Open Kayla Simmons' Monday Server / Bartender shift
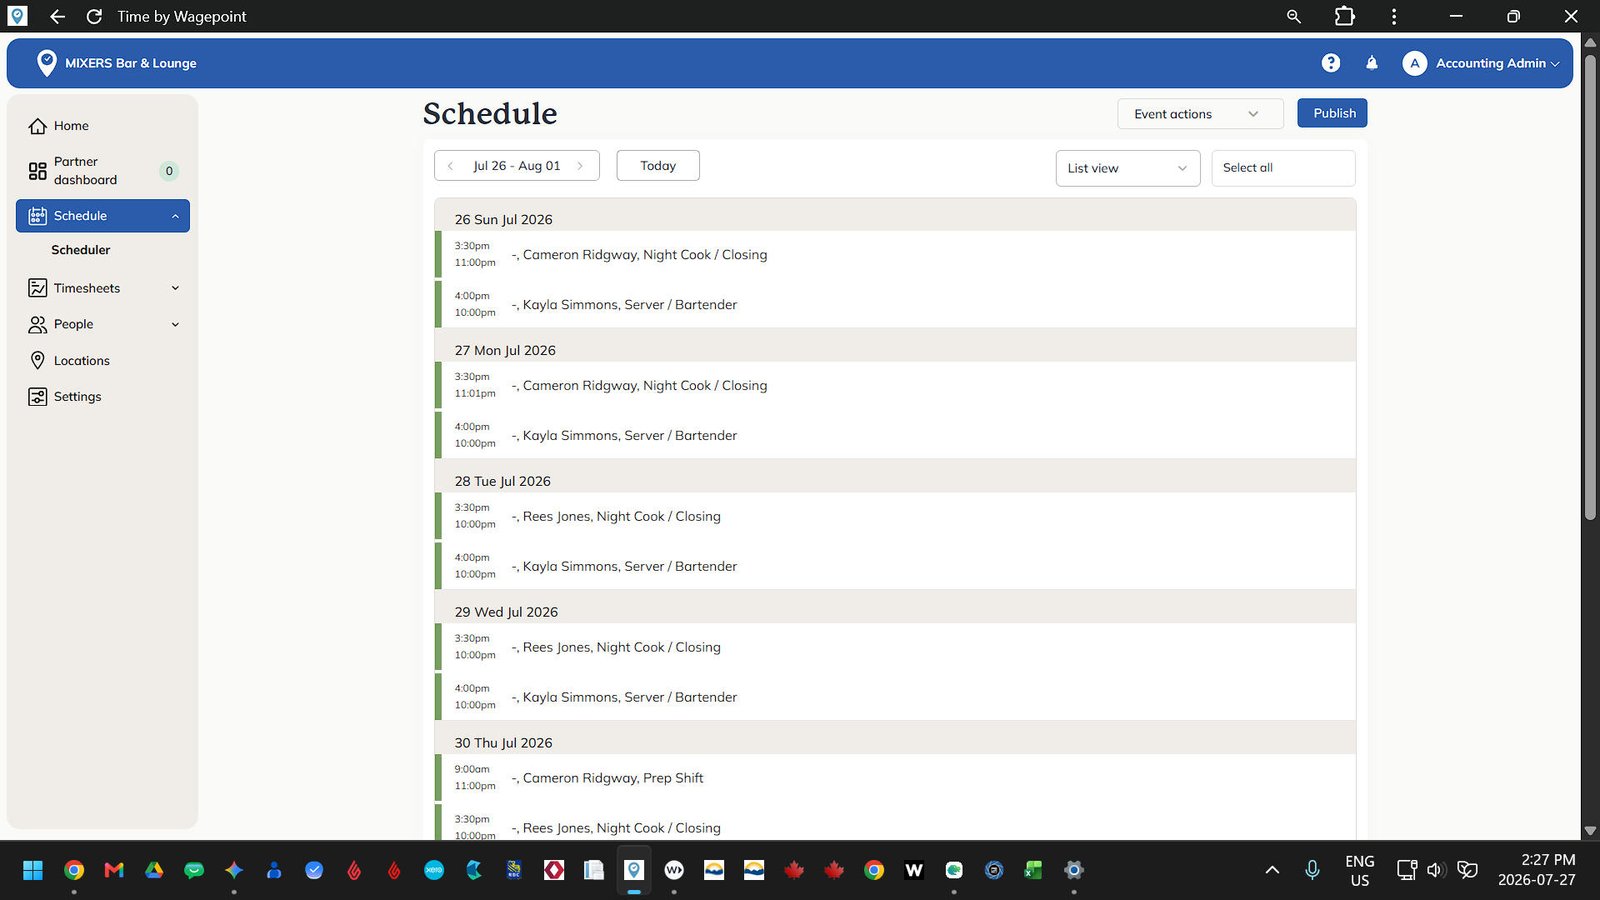The image size is (1600, 900). [x=895, y=435]
